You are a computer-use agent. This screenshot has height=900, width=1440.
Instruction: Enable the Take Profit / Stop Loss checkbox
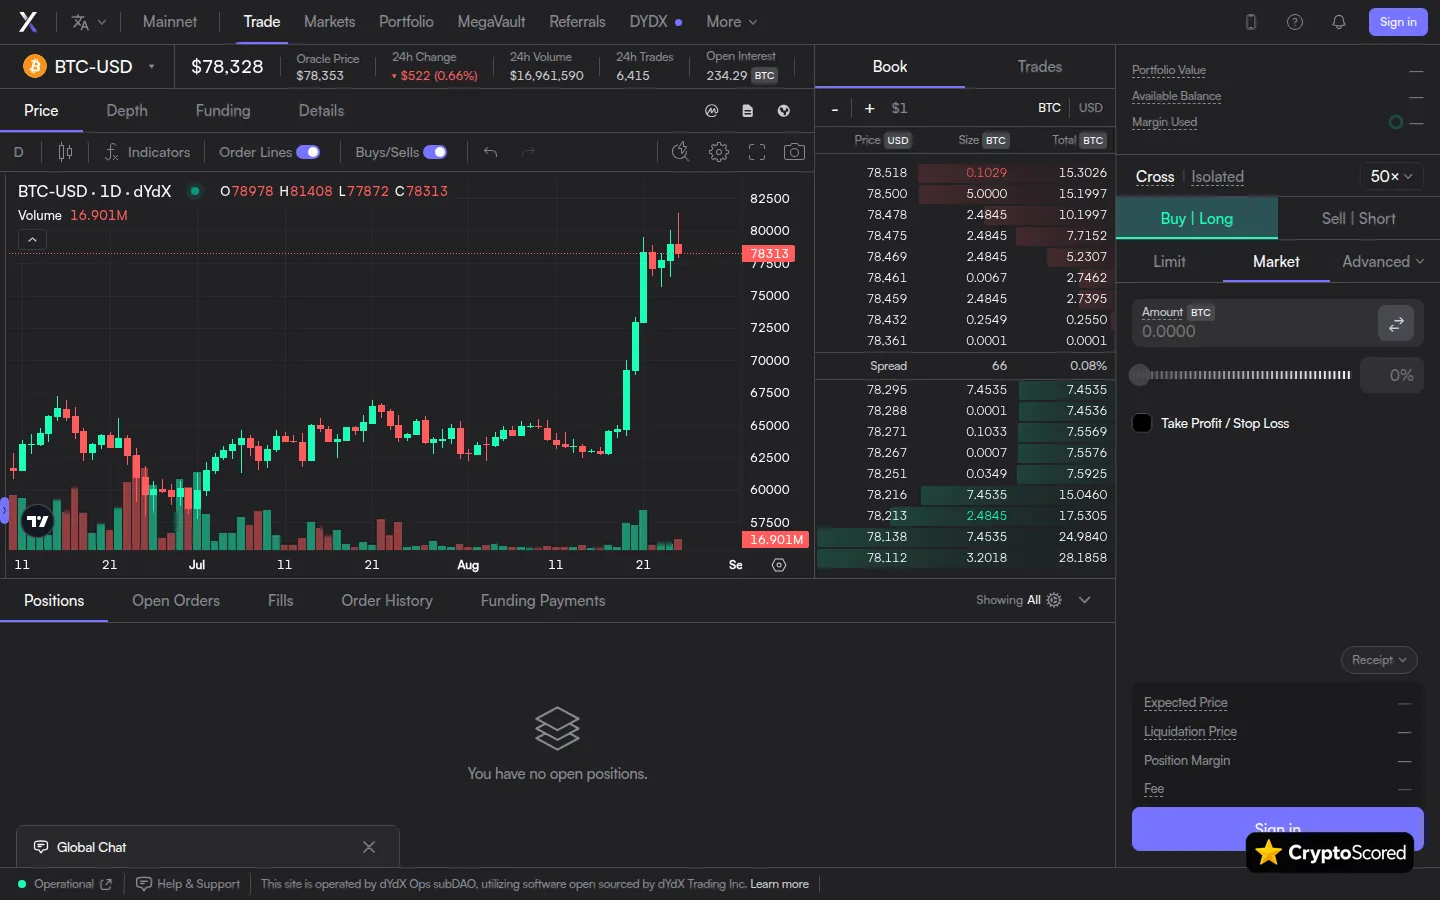click(x=1142, y=423)
